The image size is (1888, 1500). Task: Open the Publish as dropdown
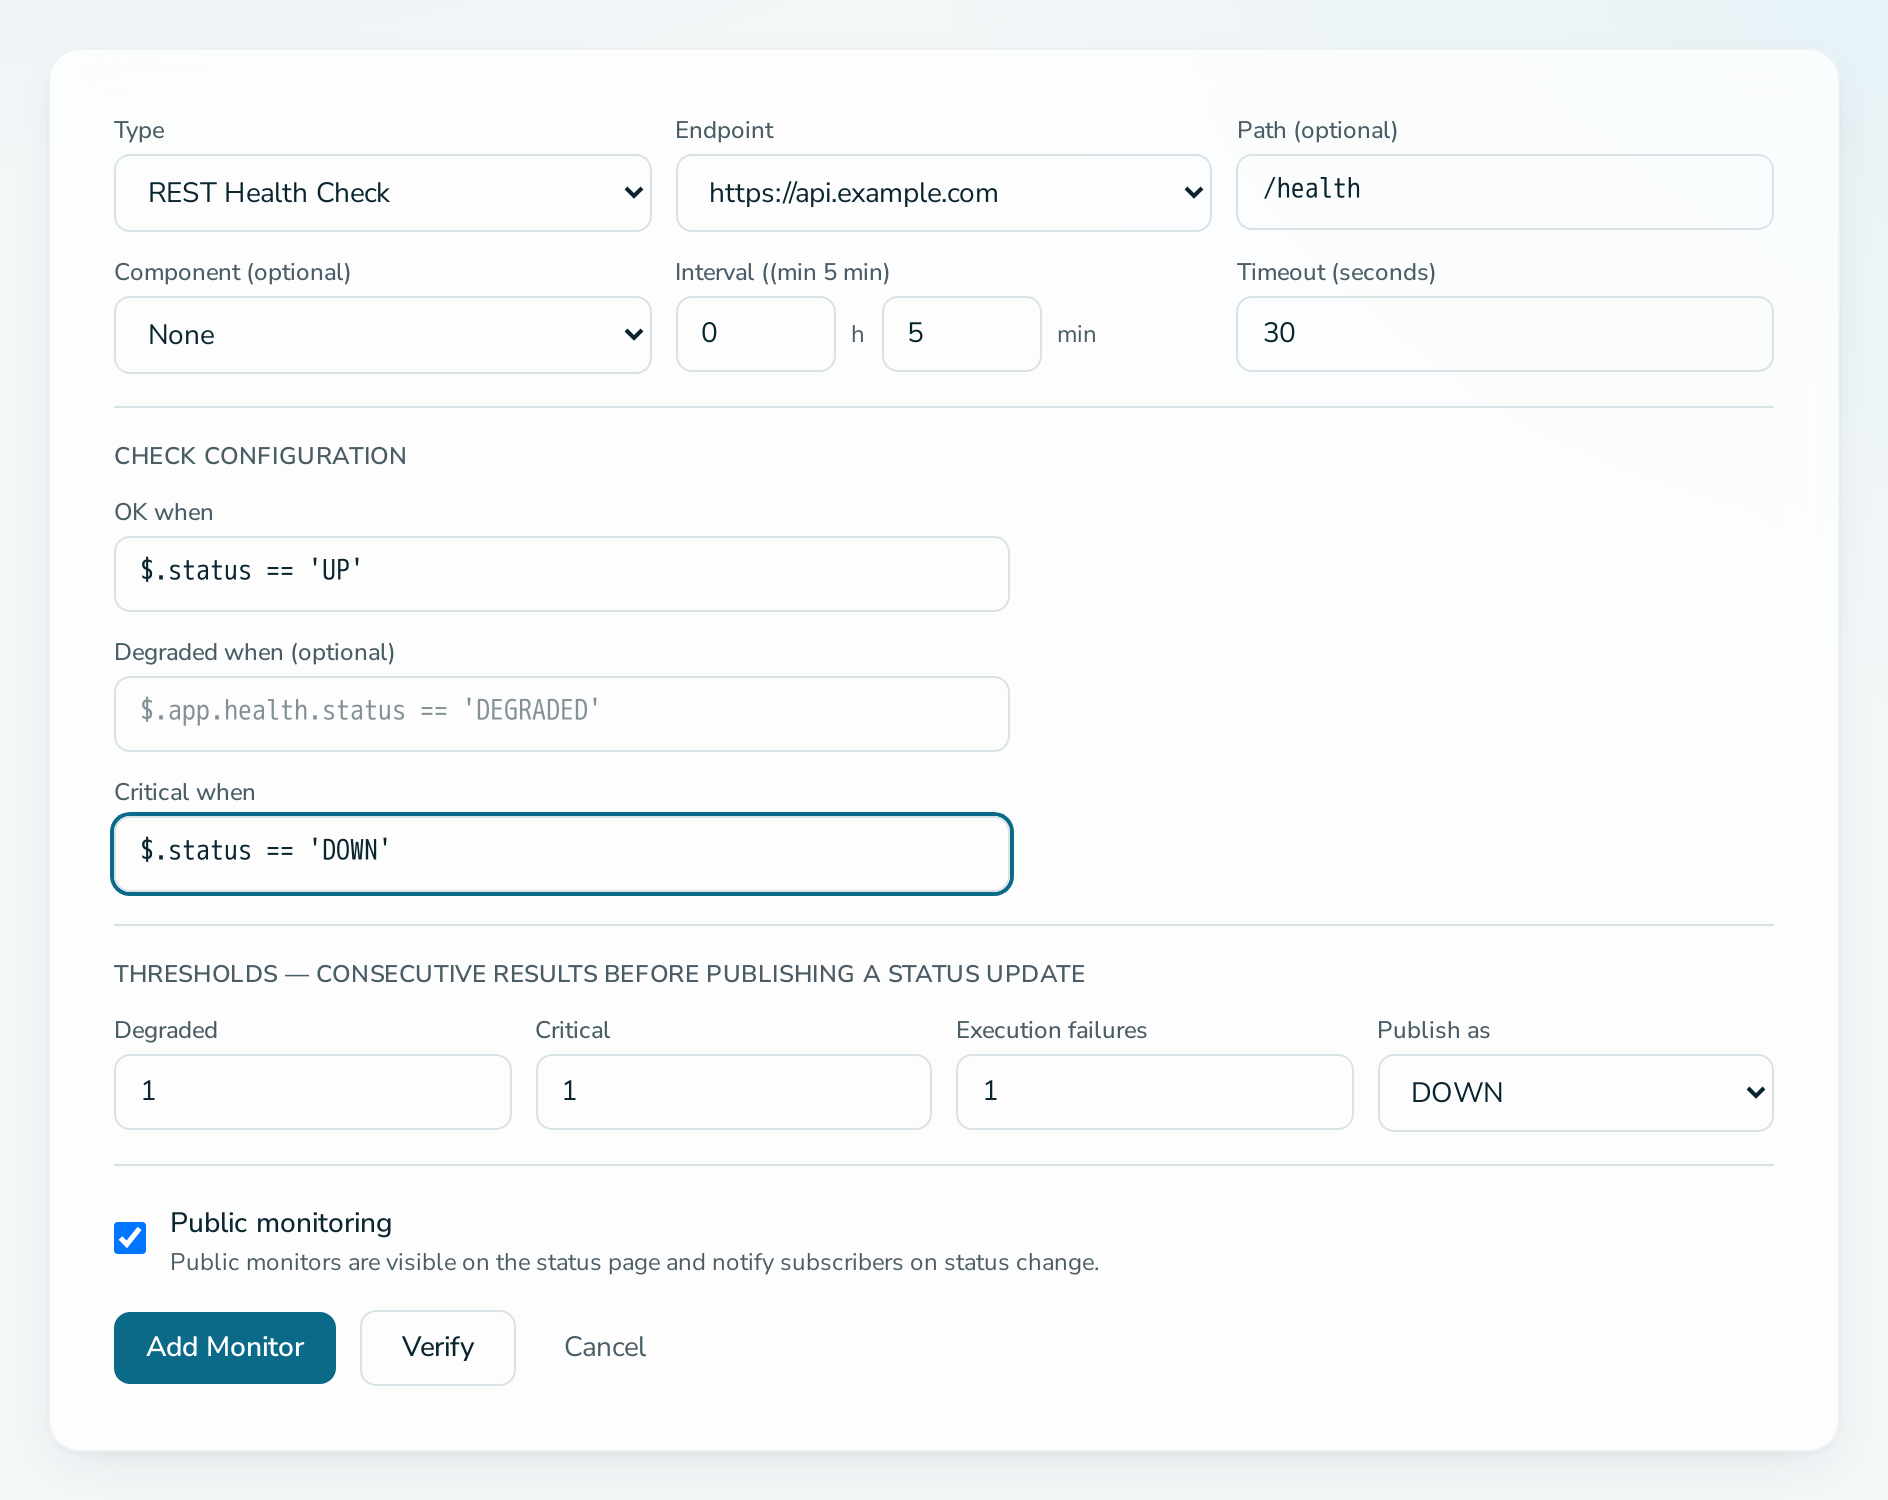tap(1575, 1093)
